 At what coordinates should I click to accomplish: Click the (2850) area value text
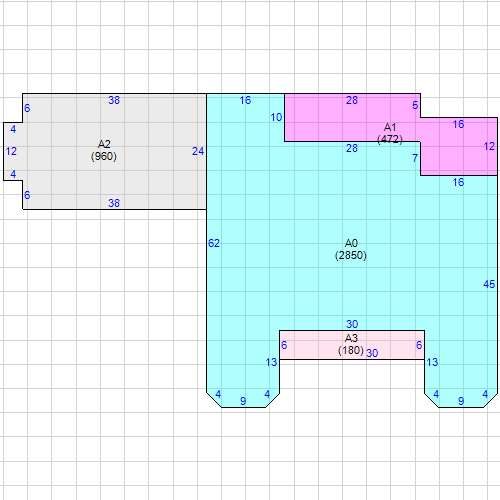(351, 255)
